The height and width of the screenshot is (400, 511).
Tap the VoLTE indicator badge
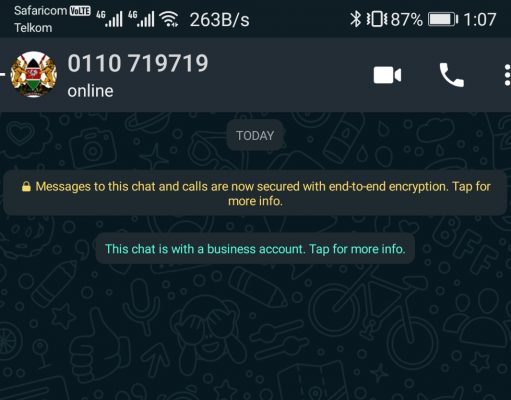click(80, 11)
